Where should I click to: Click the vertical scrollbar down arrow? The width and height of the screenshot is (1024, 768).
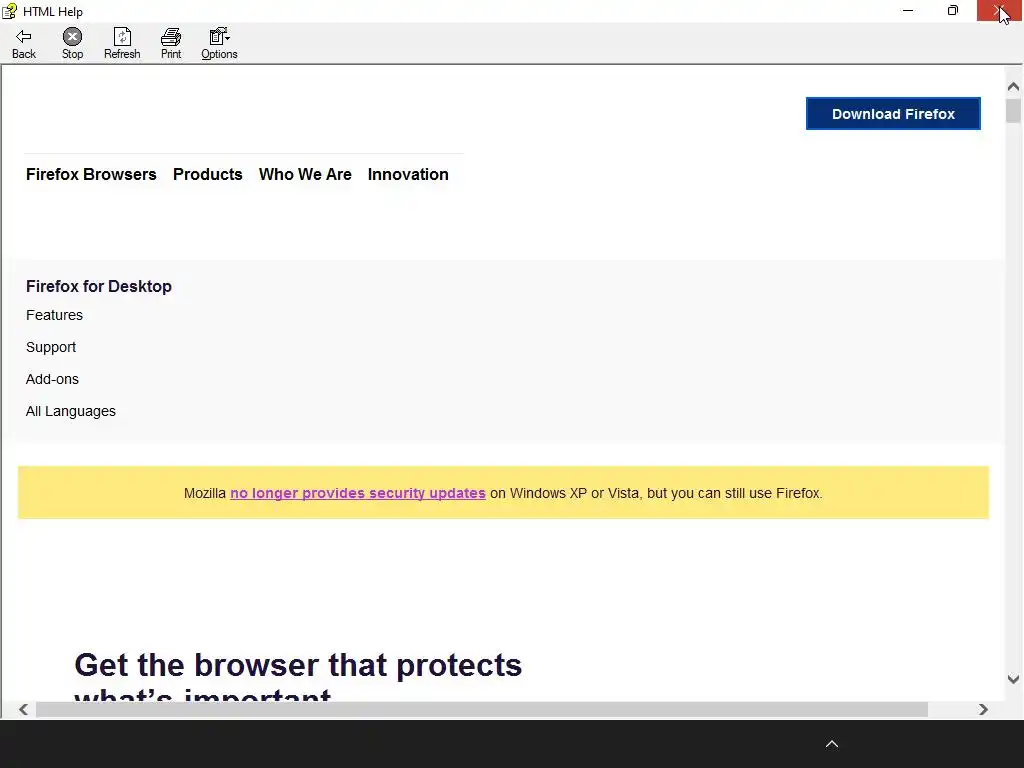[x=1013, y=679]
